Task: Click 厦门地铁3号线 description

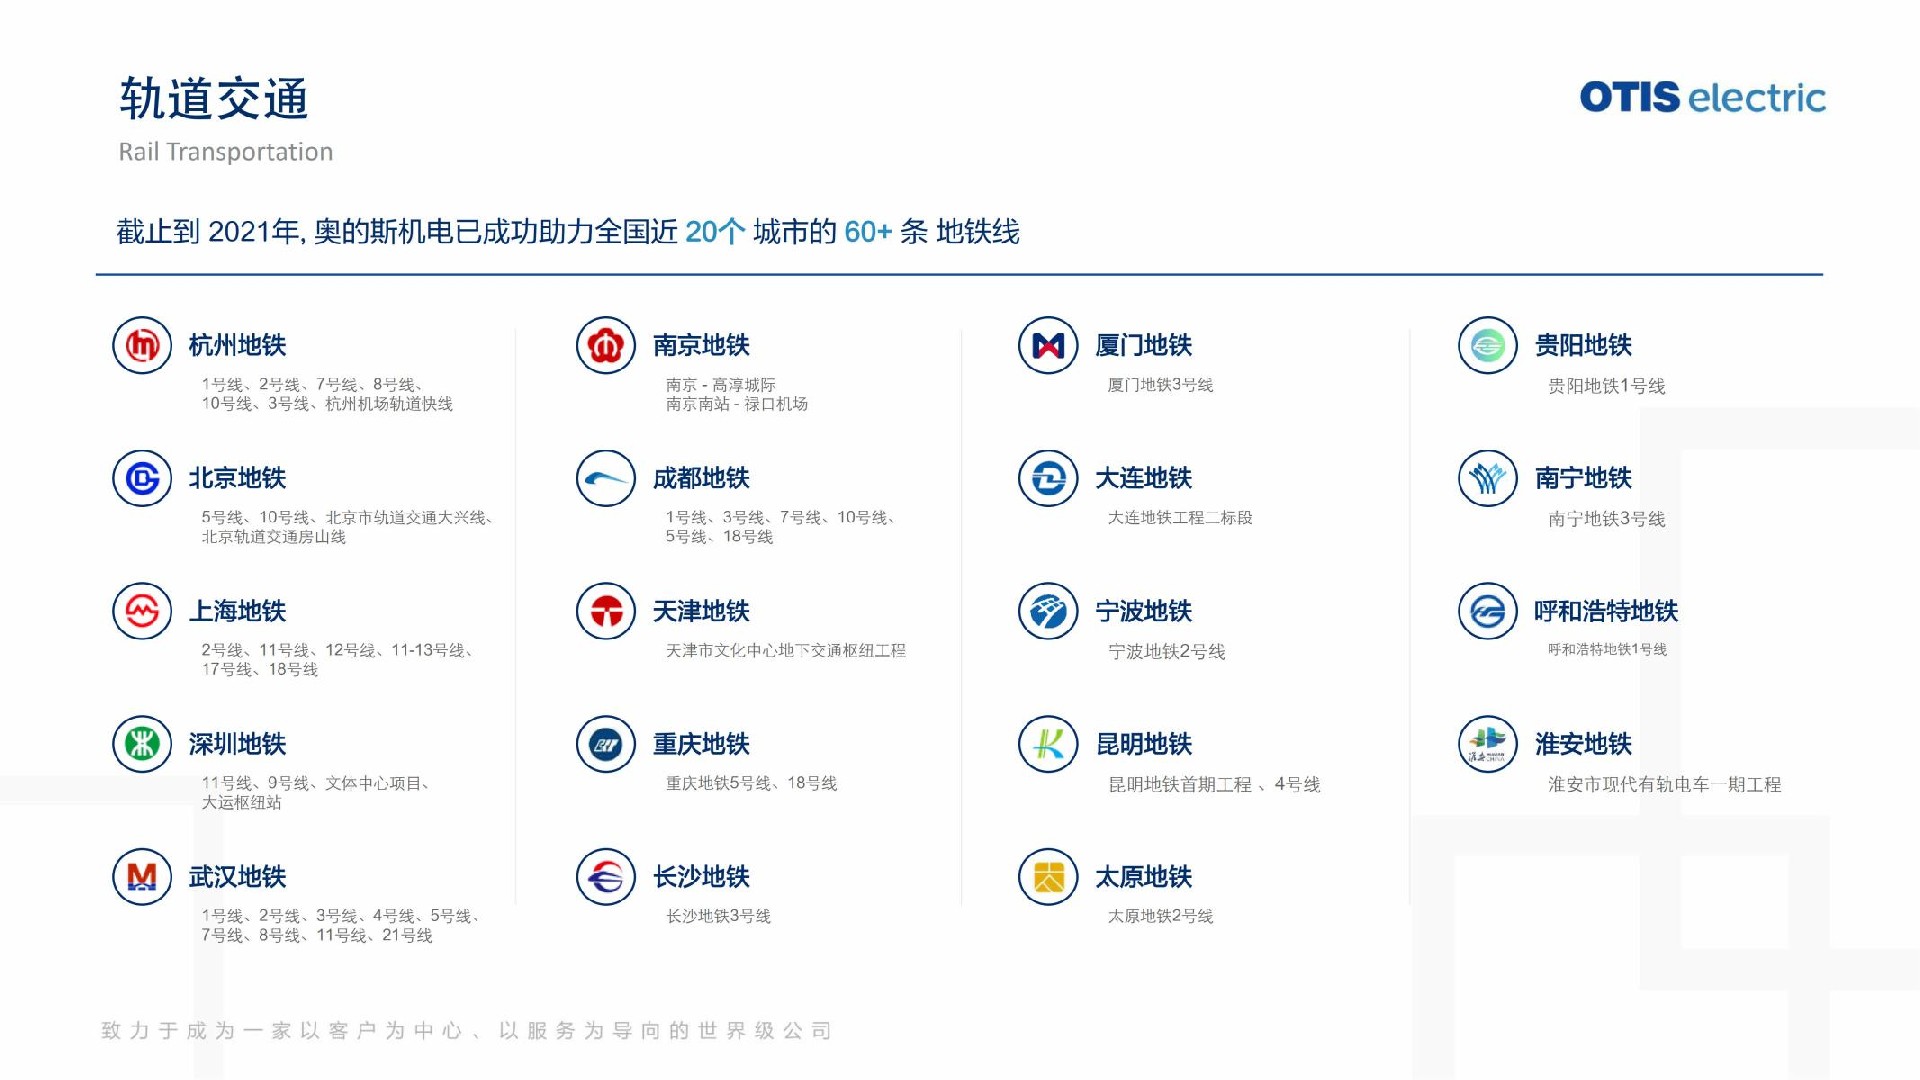Action: [1160, 385]
